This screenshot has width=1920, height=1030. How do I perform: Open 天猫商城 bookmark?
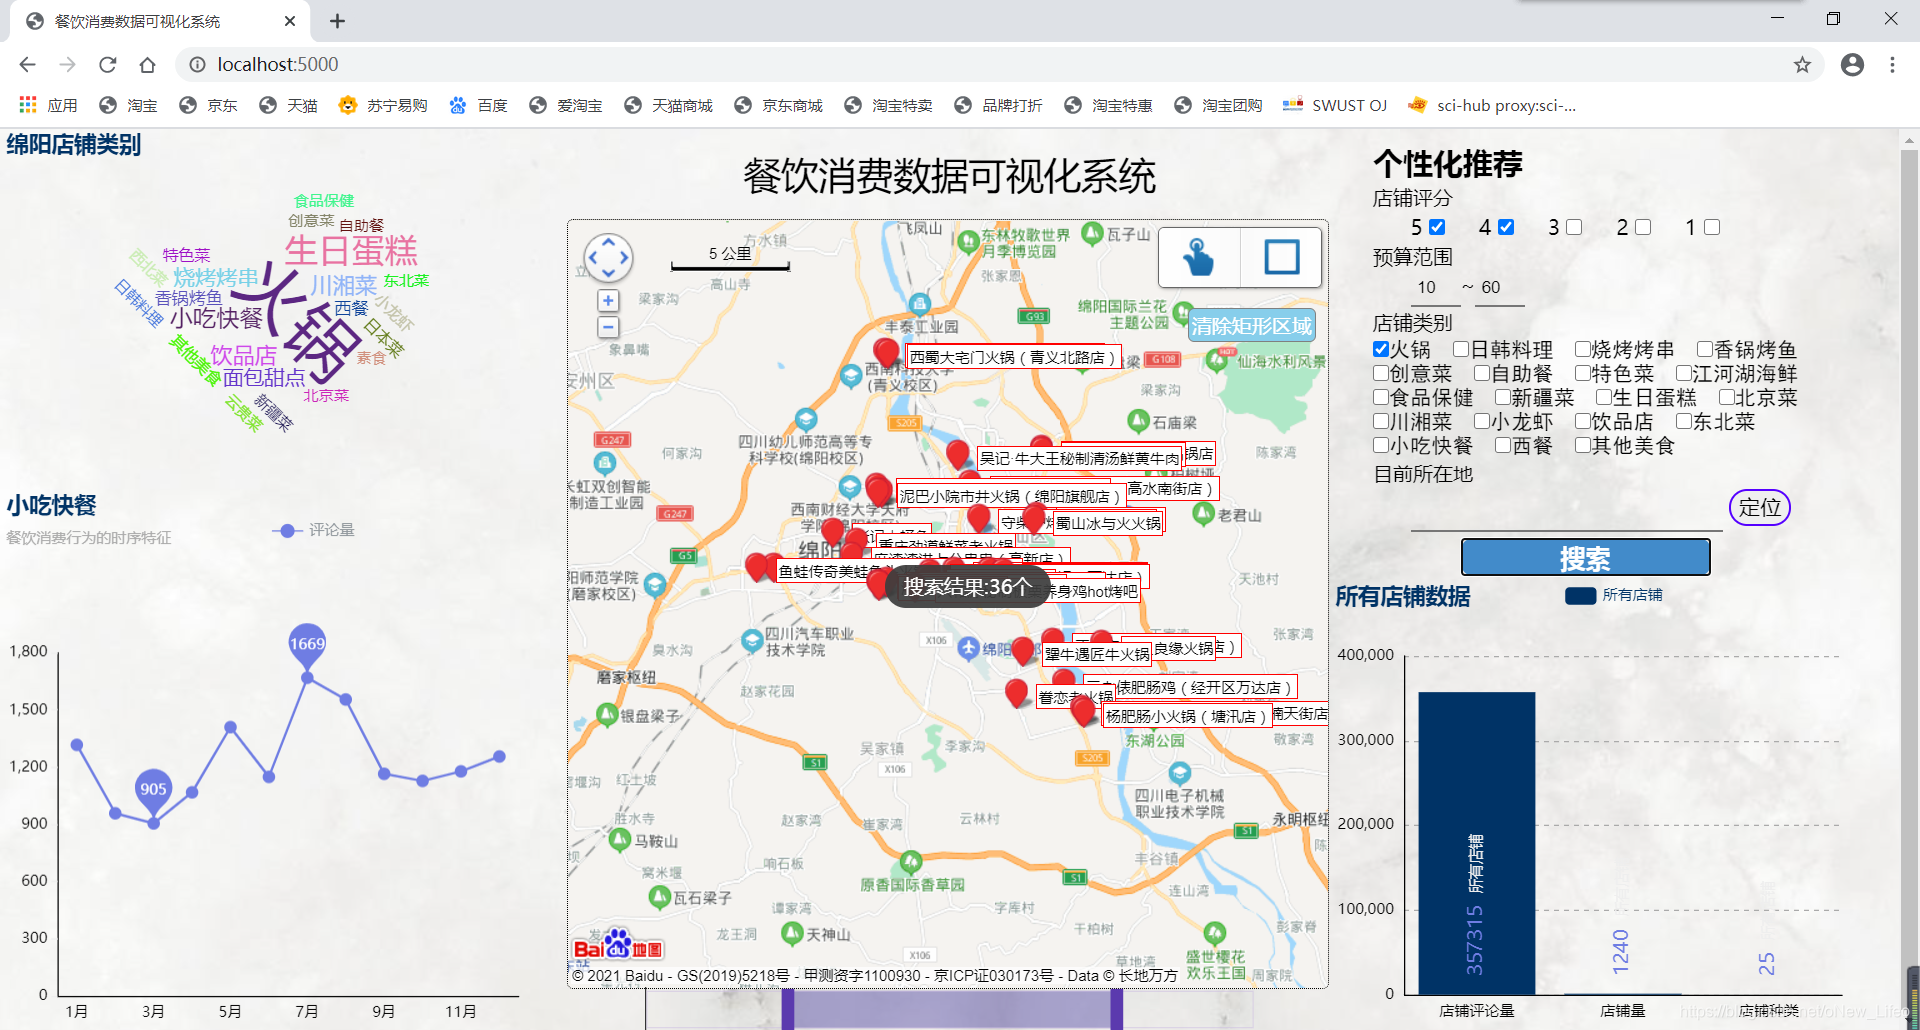click(x=668, y=105)
